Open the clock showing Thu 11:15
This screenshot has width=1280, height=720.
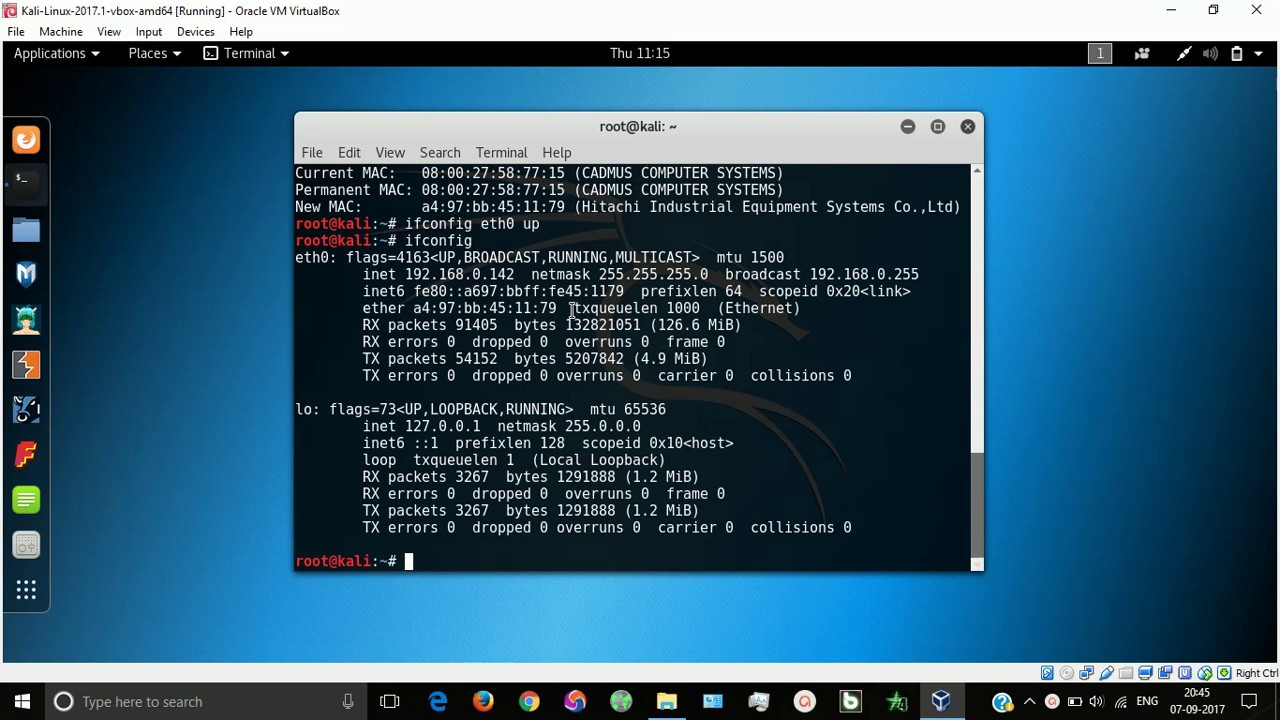pyautogui.click(x=640, y=53)
